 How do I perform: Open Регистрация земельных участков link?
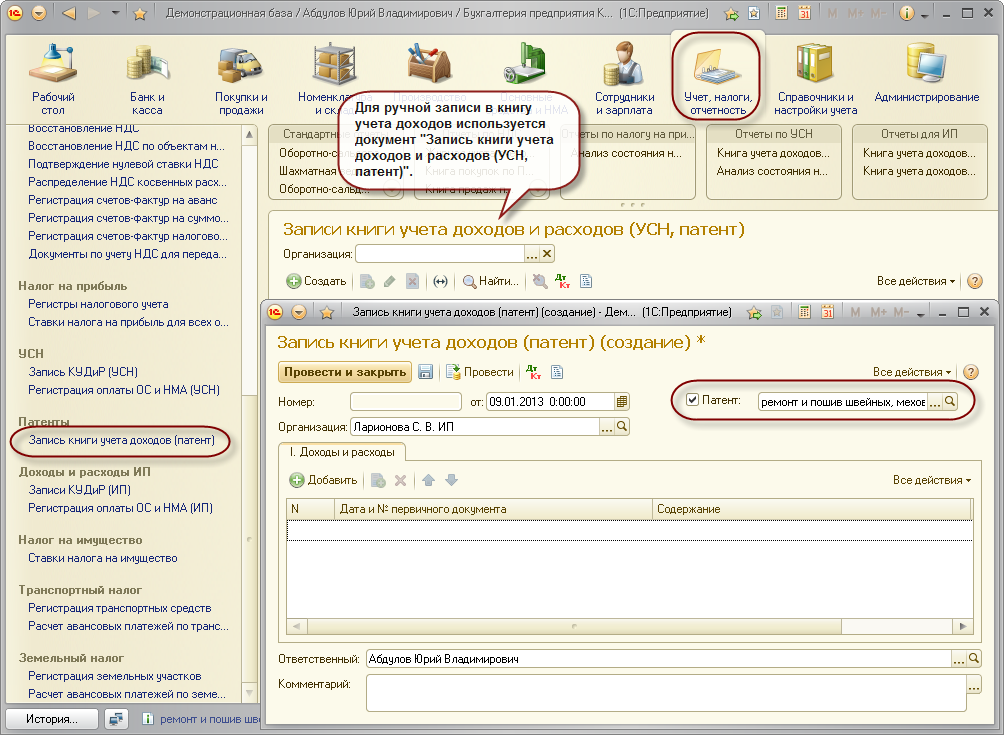[x=115, y=676]
